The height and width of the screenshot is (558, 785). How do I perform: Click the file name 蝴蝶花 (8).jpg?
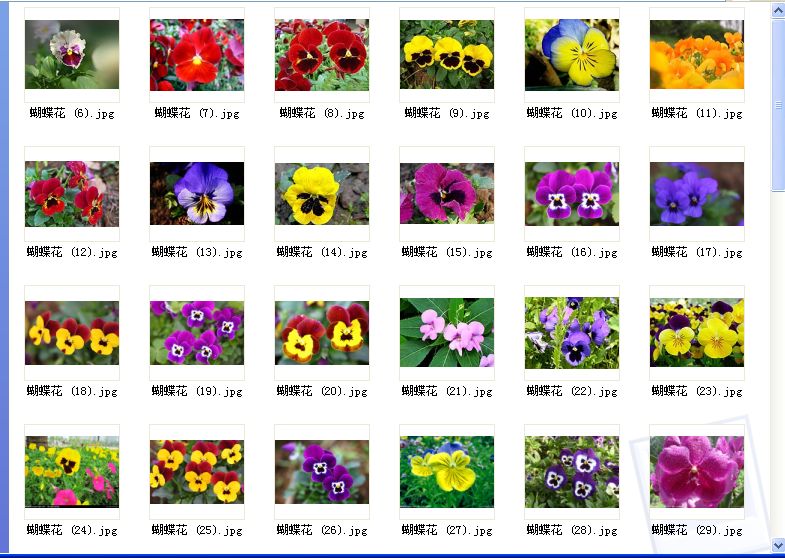[322, 114]
